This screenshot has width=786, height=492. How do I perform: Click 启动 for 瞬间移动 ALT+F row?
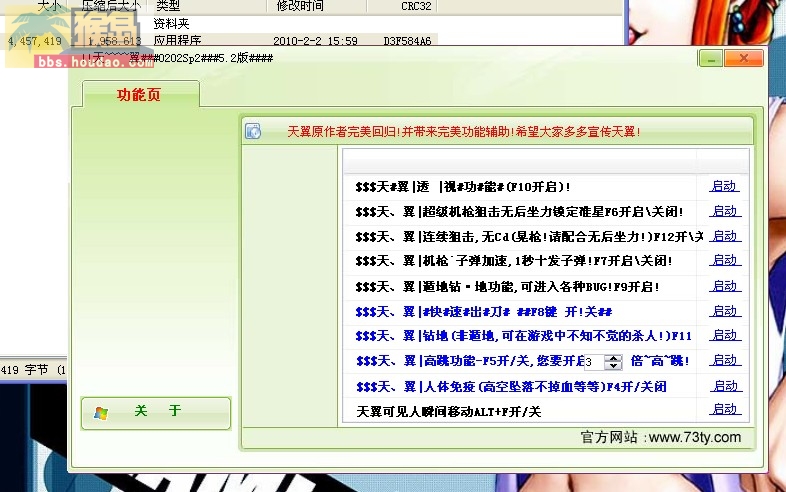tap(725, 409)
